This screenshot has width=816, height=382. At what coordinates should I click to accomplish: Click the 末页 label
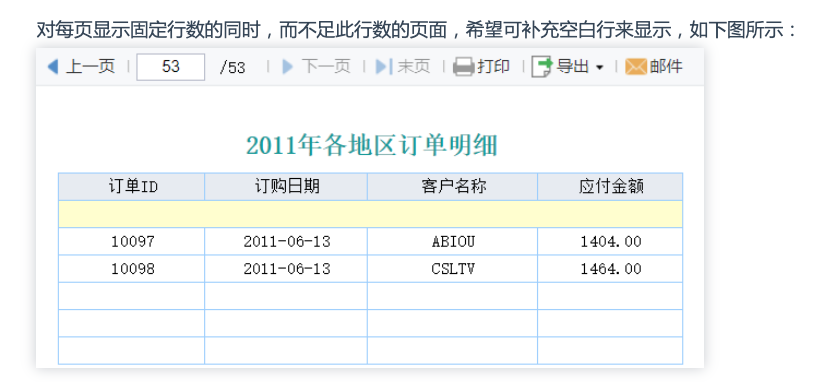coord(414,67)
